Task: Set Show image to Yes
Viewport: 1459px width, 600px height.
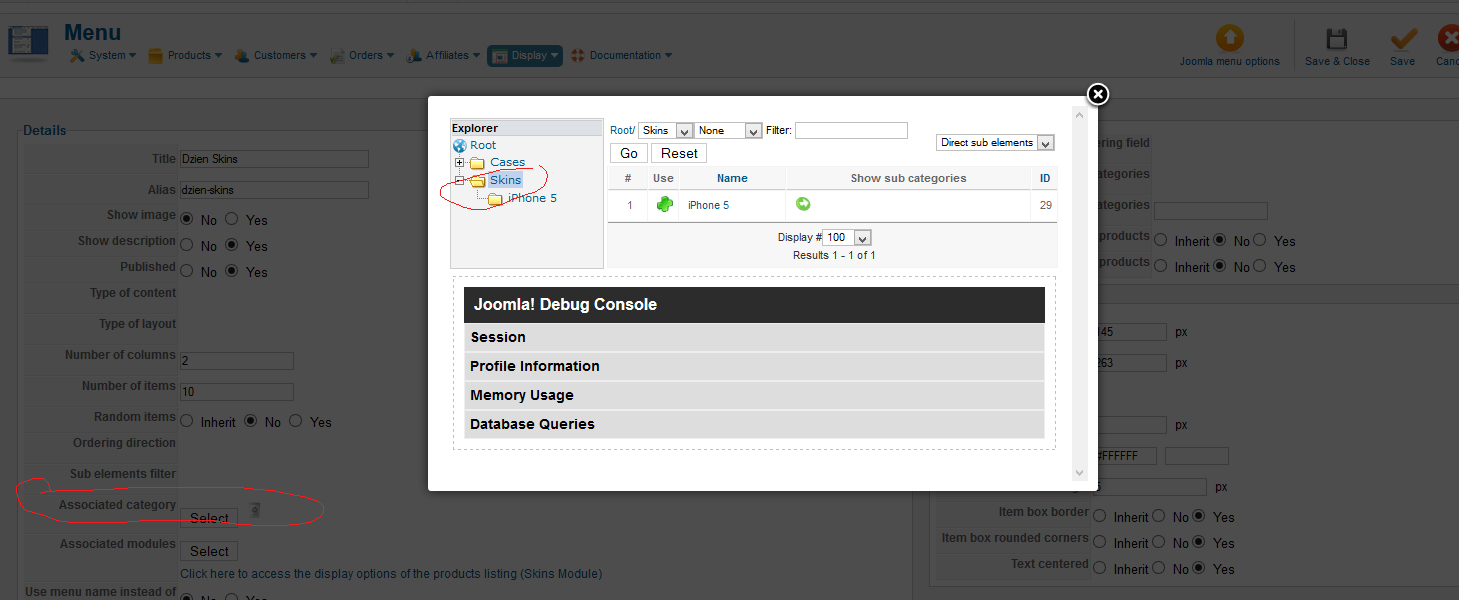Action: pyautogui.click(x=232, y=219)
